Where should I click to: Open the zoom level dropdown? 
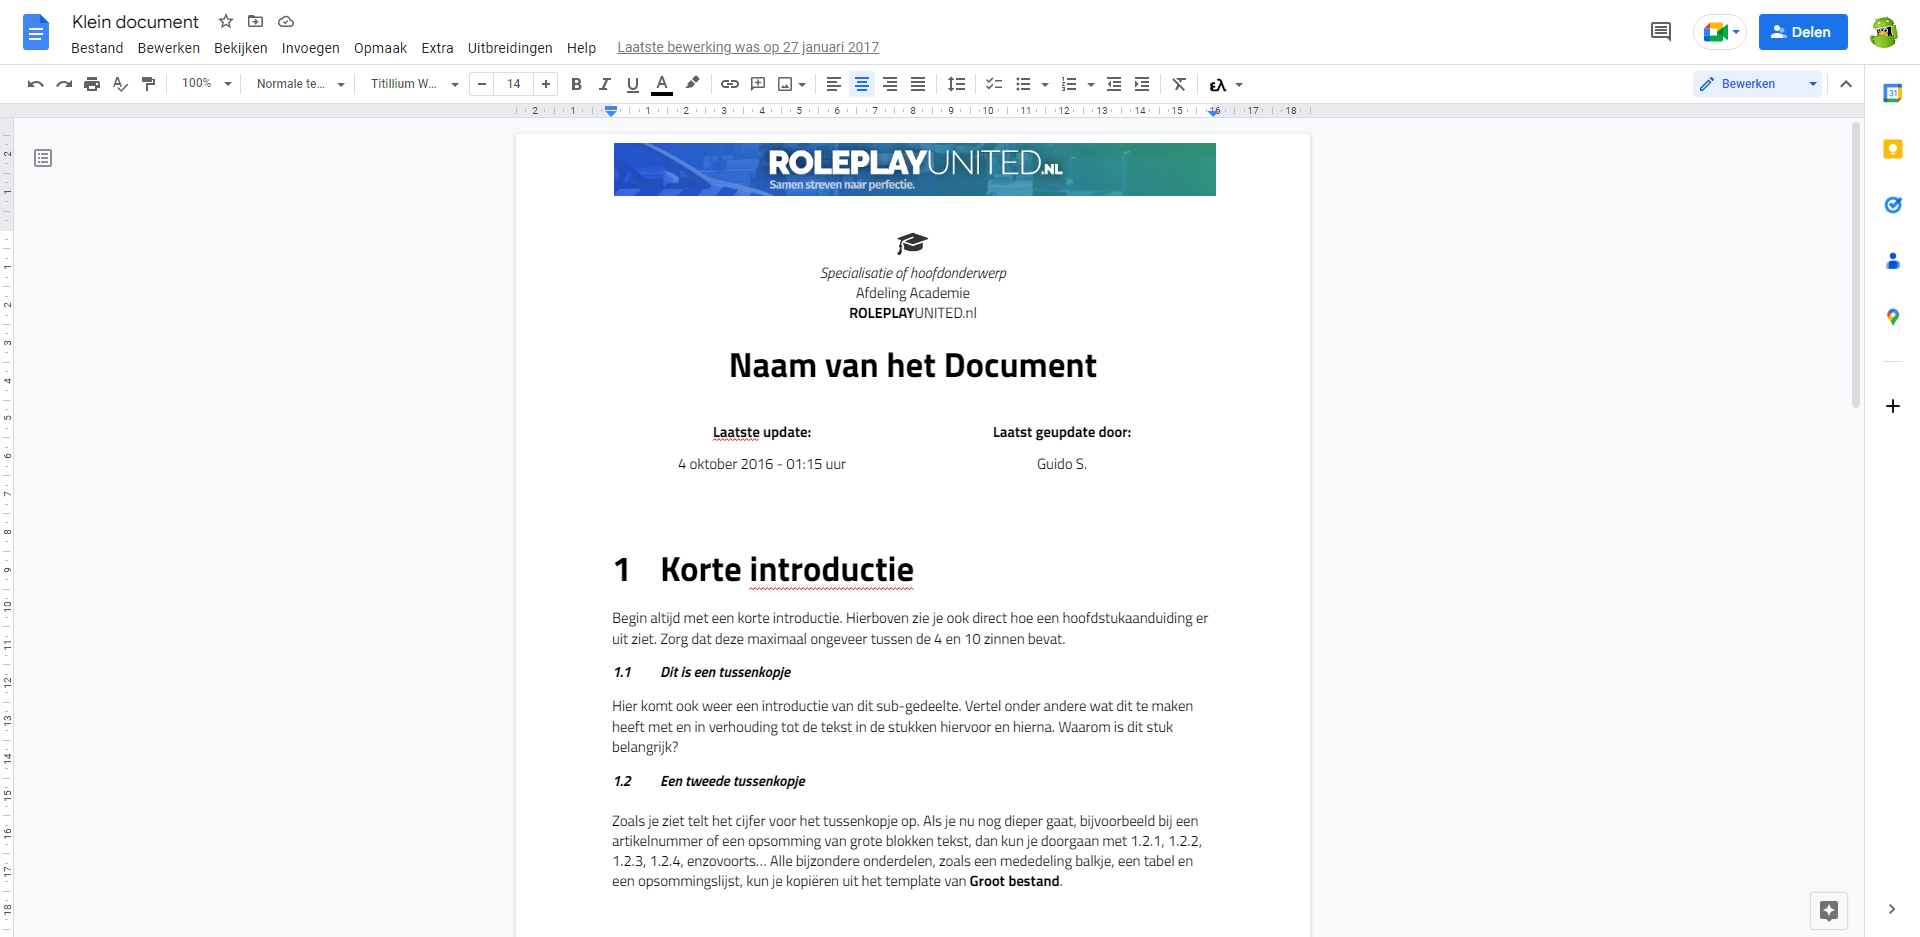[x=206, y=84]
